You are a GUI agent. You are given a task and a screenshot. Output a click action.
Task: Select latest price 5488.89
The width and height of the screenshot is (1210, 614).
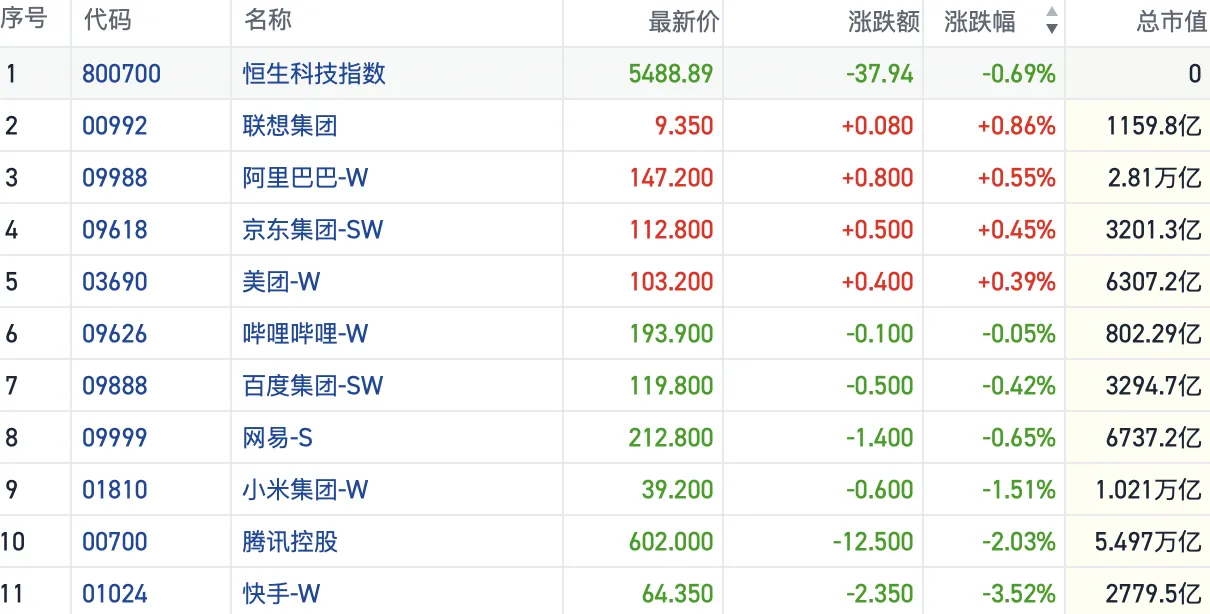click(x=671, y=74)
